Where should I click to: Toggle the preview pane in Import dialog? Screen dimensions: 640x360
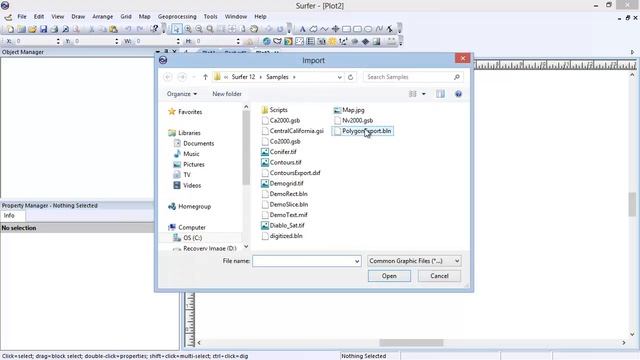(440, 94)
